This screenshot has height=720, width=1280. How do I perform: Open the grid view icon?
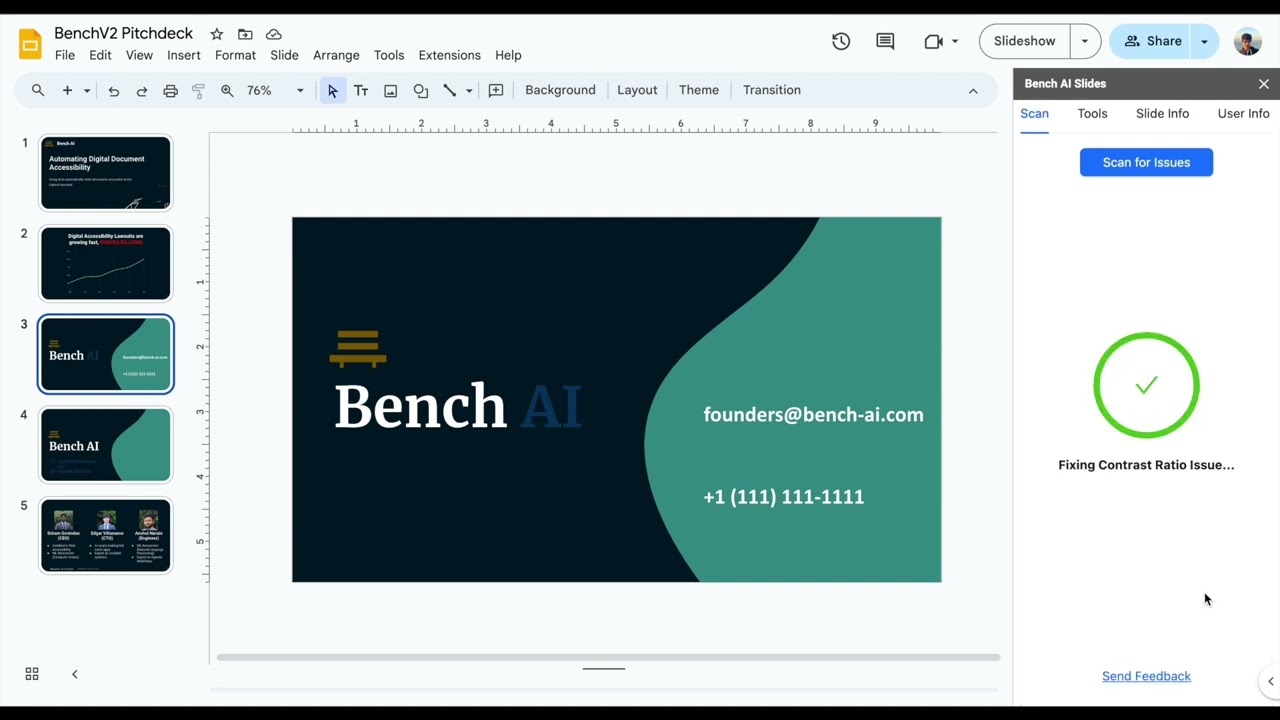point(32,674)
